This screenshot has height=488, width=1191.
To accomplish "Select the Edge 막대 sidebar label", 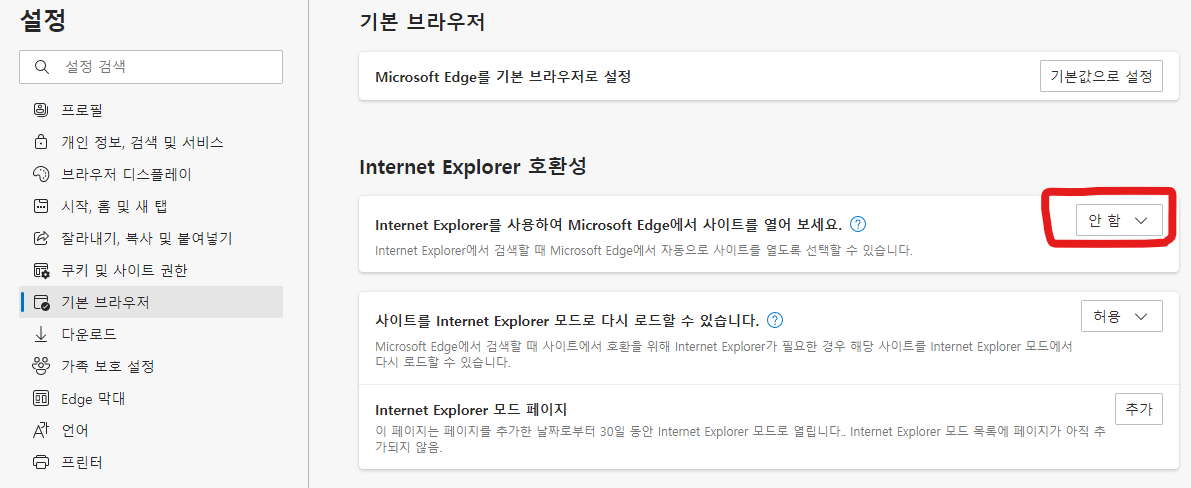I will click(93, 398).
